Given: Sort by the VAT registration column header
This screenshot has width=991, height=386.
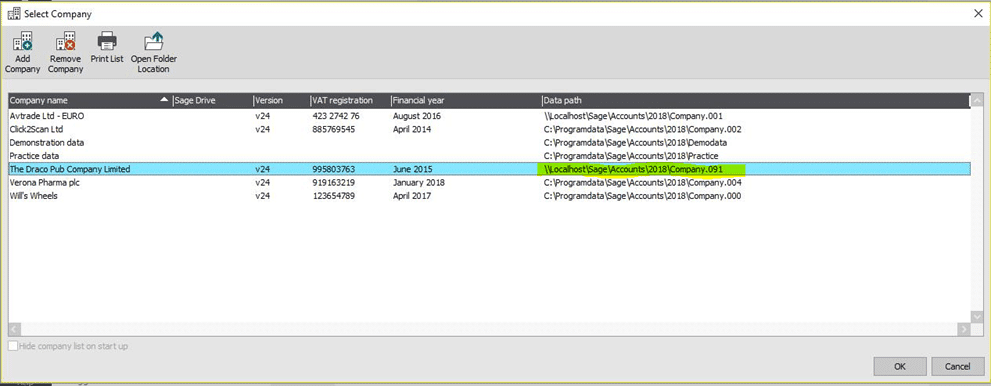Looking at the screenshot, I should [350, 100].
